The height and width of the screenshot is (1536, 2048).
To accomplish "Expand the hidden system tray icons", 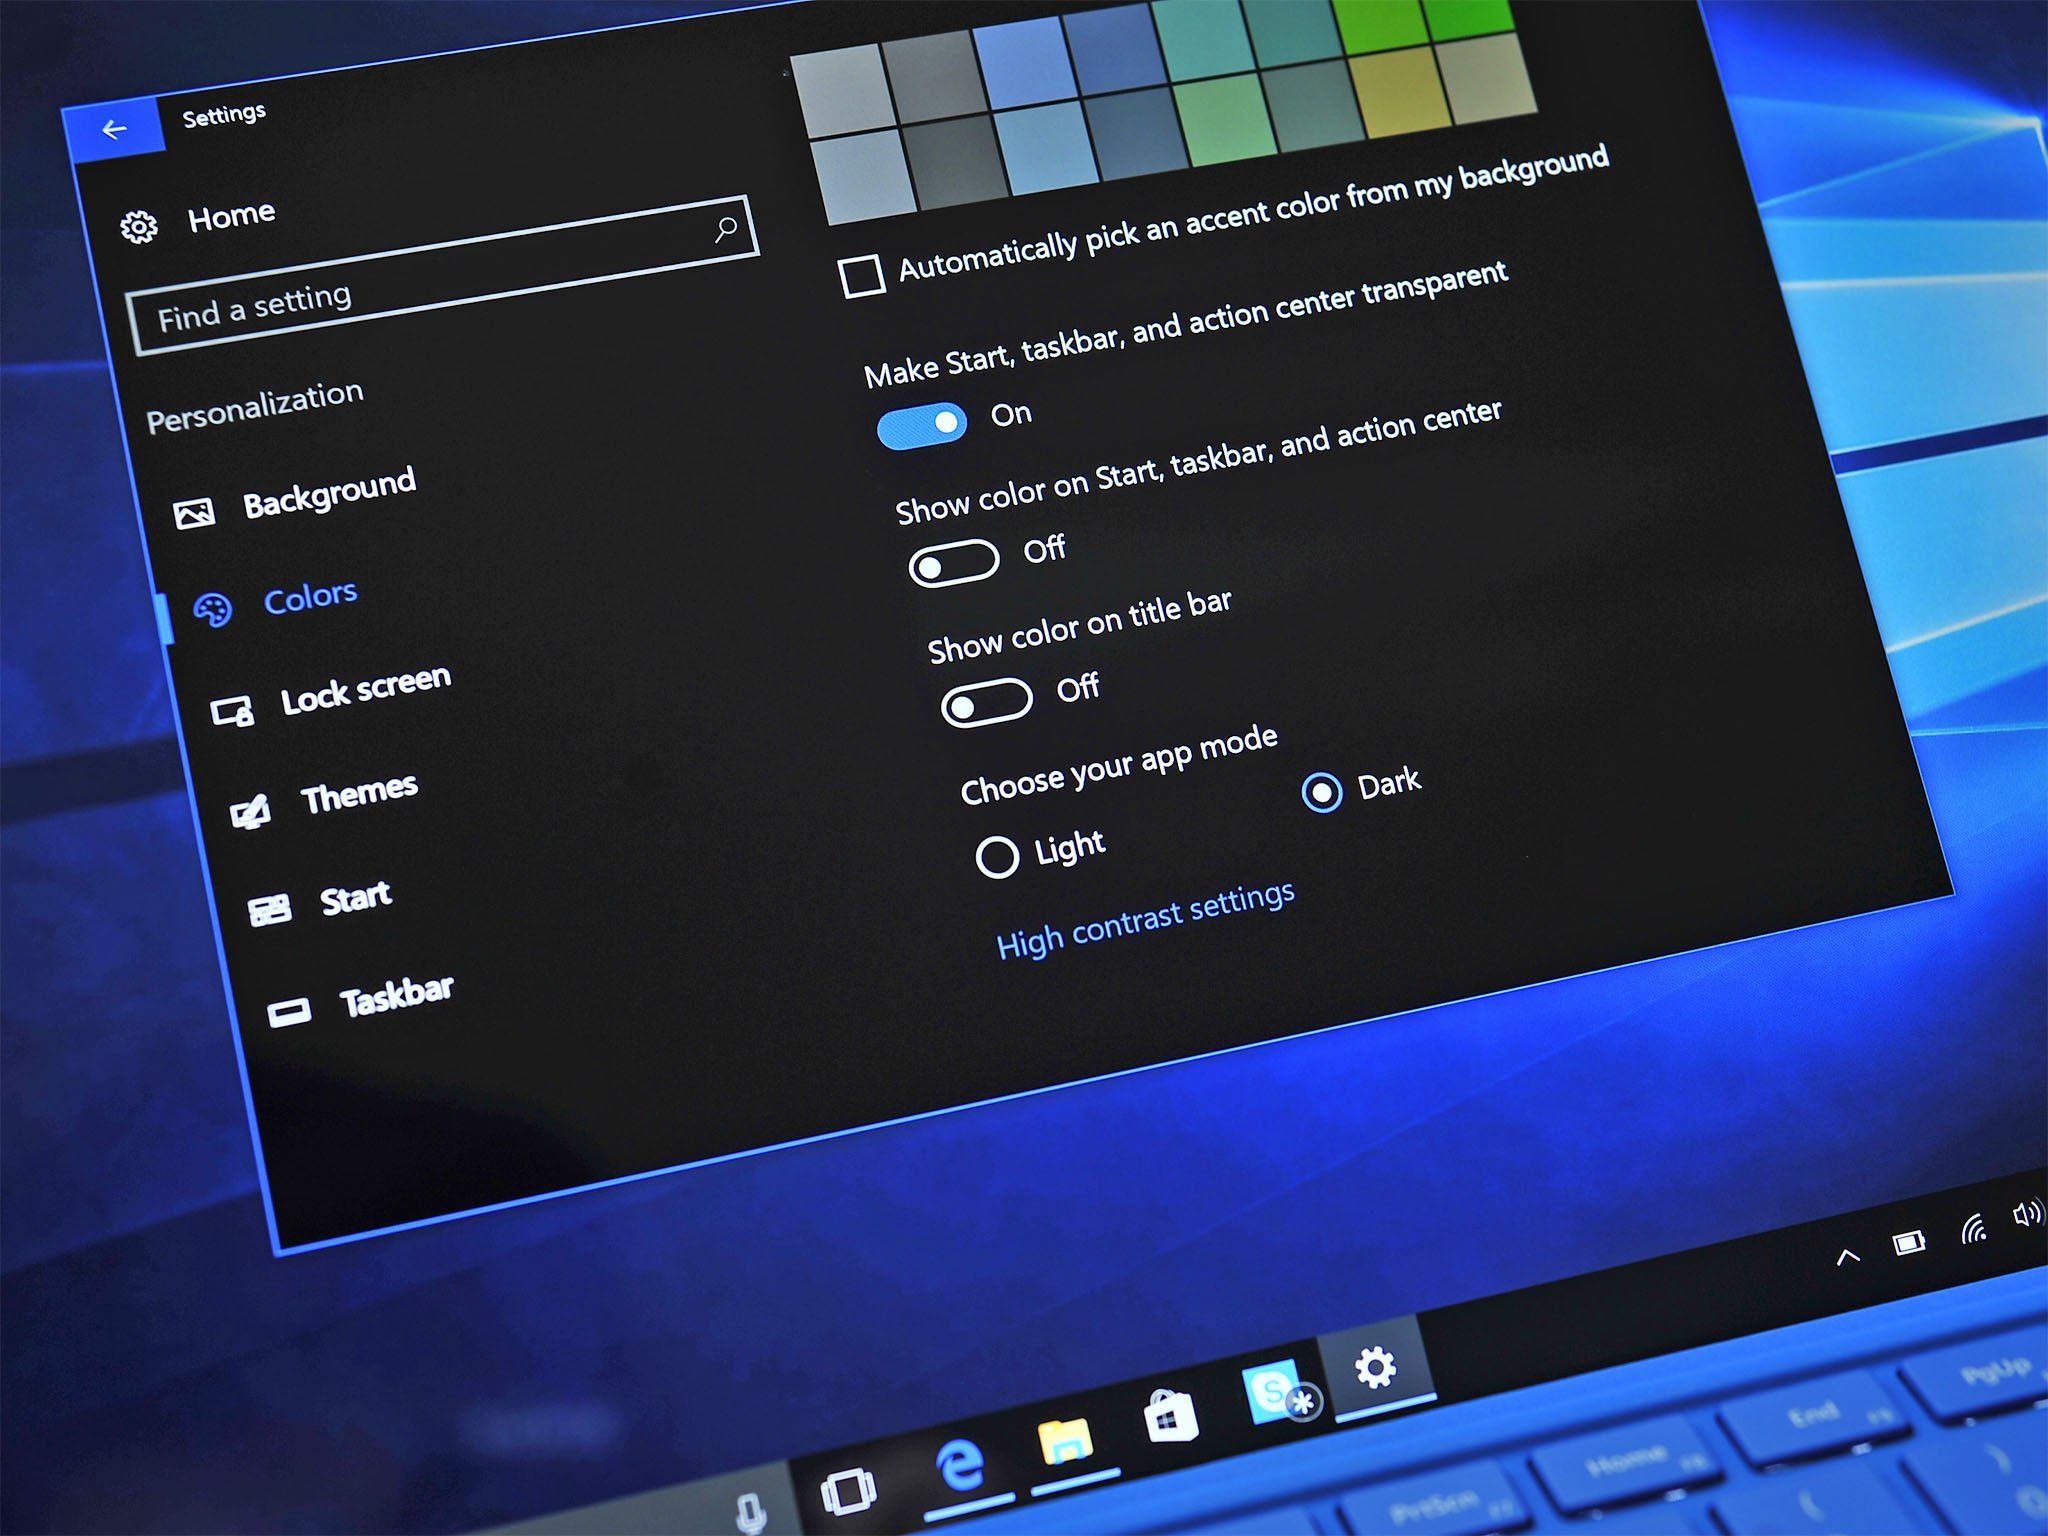I will (x=1847, y=1257).
